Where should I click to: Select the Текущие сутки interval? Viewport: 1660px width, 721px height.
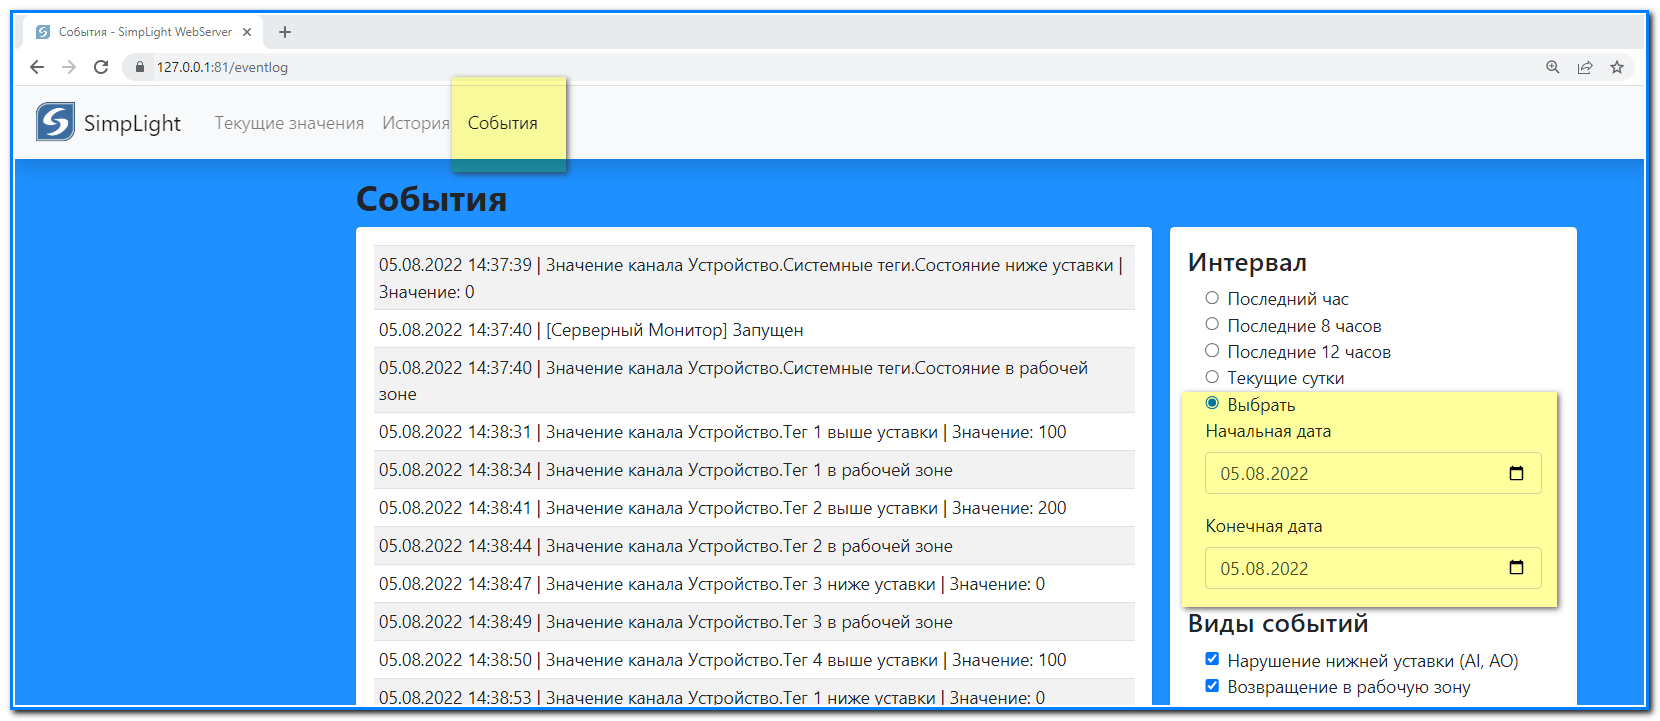tap(1212, 377)
